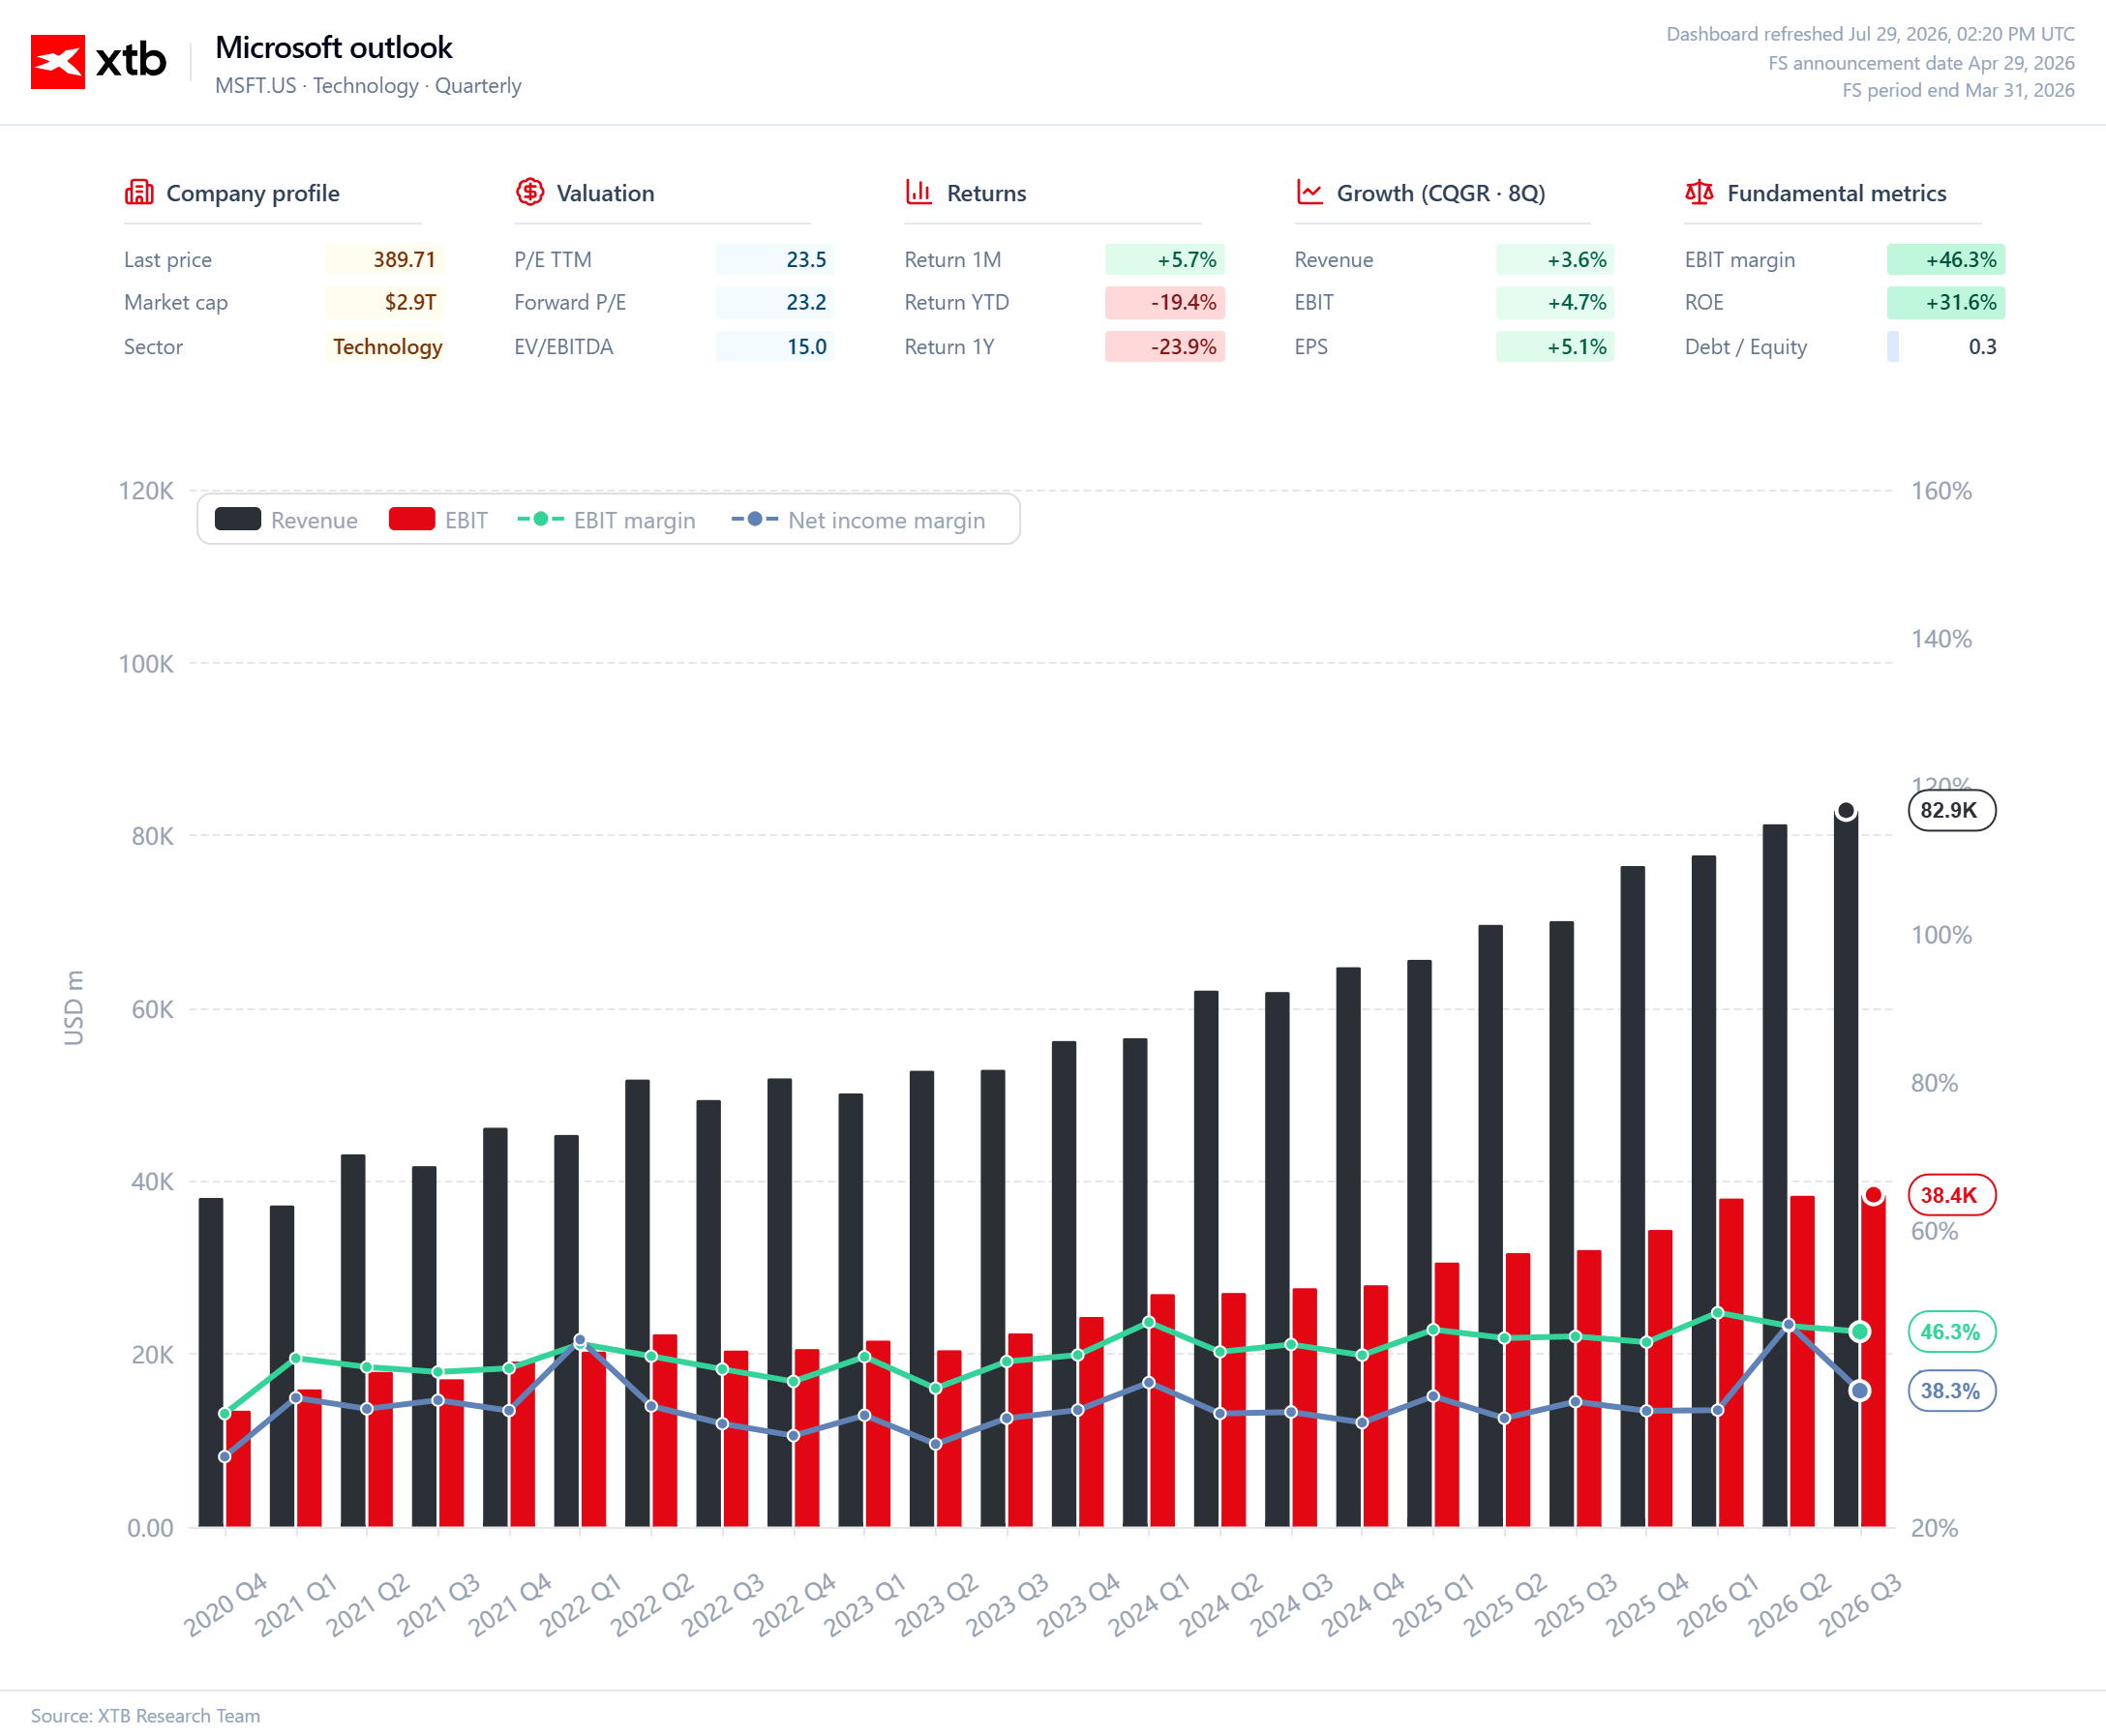Click the Source: XTB Research Team footer

click(146, 1715)
